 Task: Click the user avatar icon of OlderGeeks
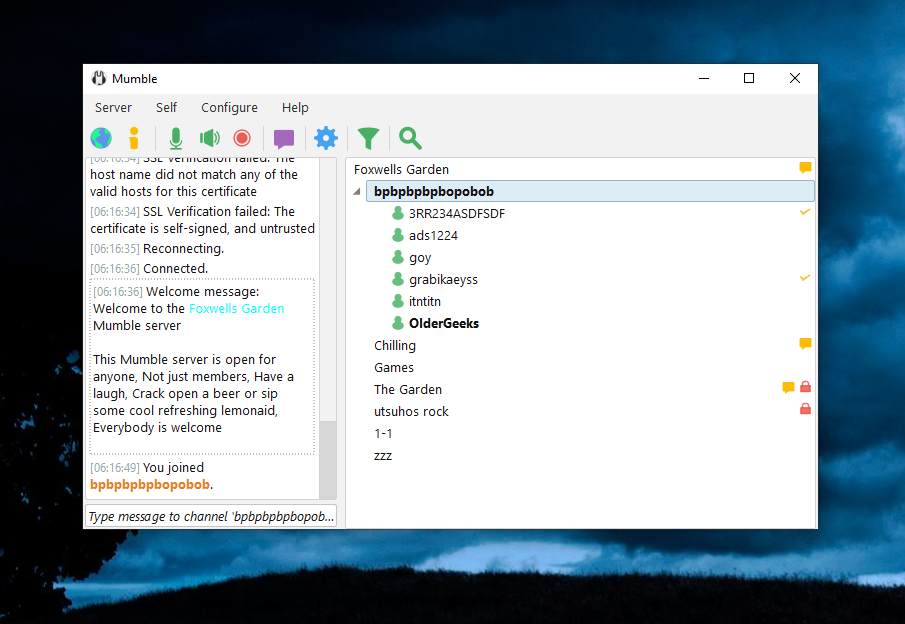(398, 323)
